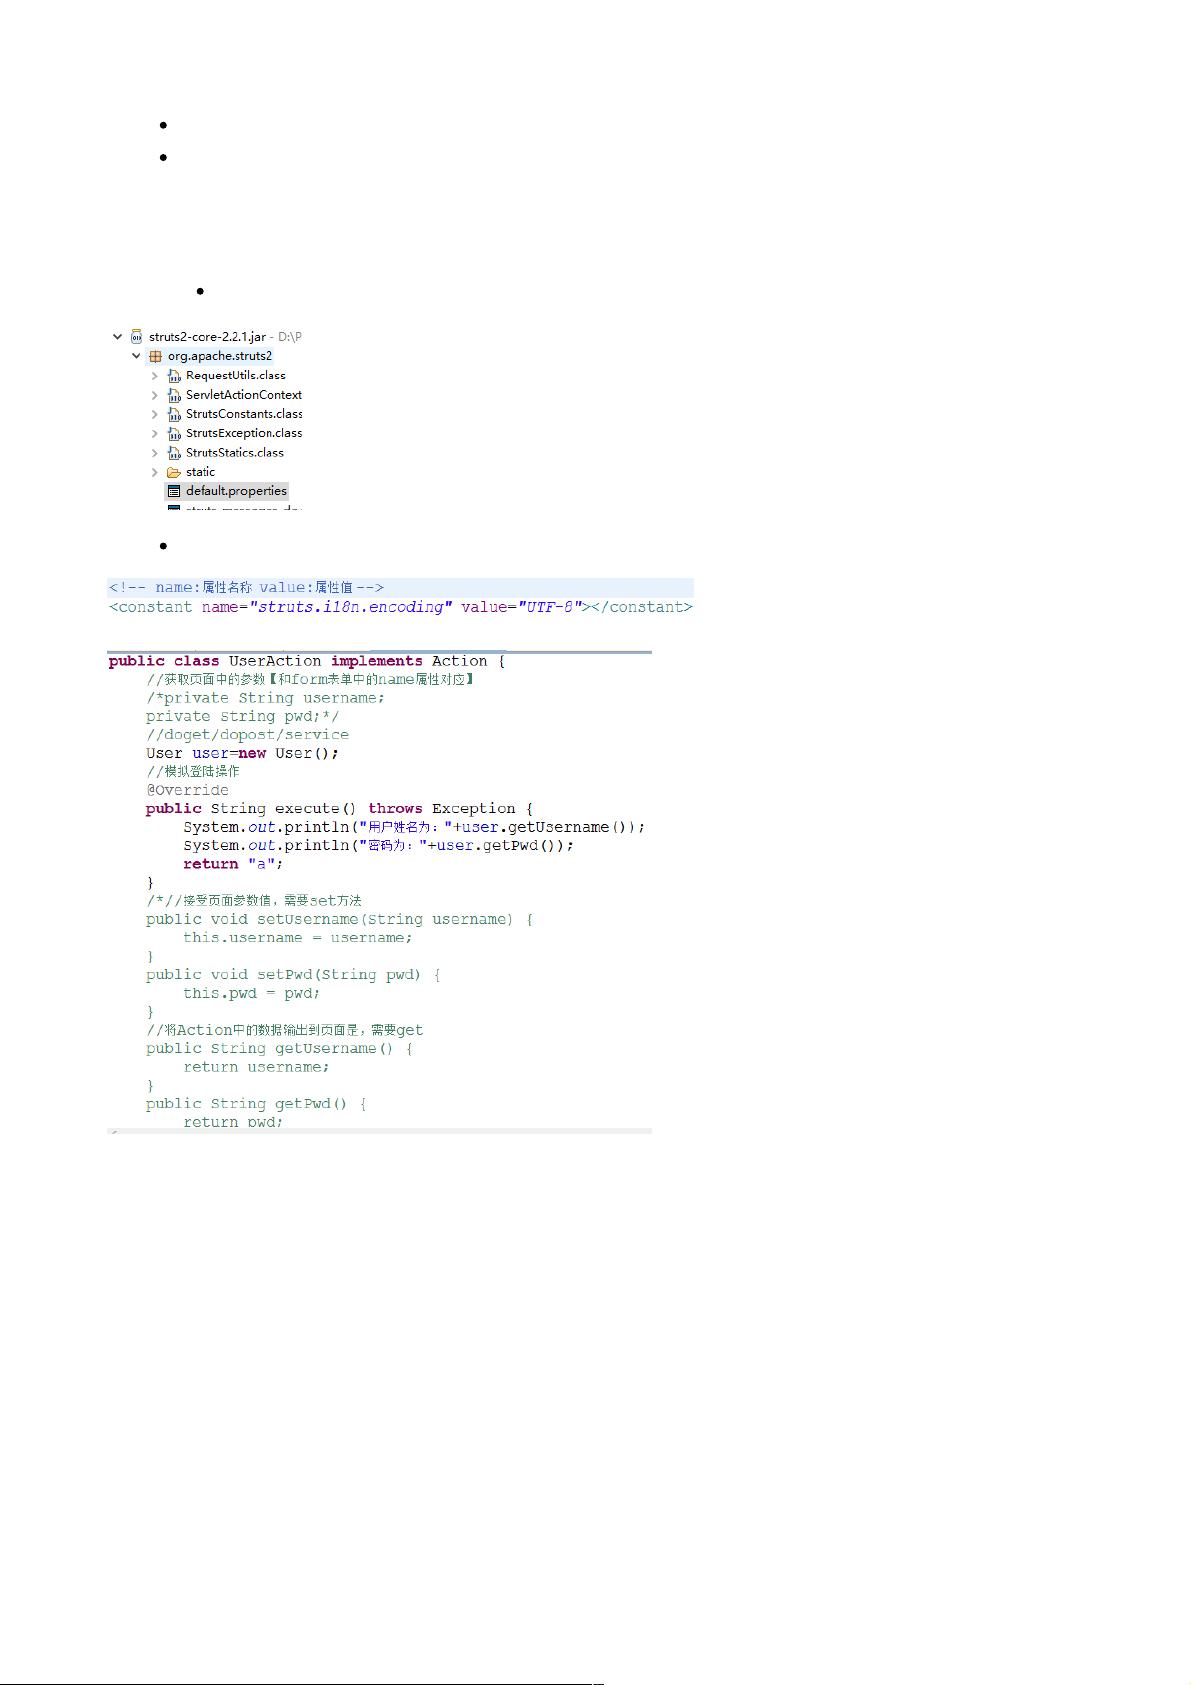The image size is (1191, 1685).
Task: Select RequestUtils.class in the tree
Action: click(236, 376)
